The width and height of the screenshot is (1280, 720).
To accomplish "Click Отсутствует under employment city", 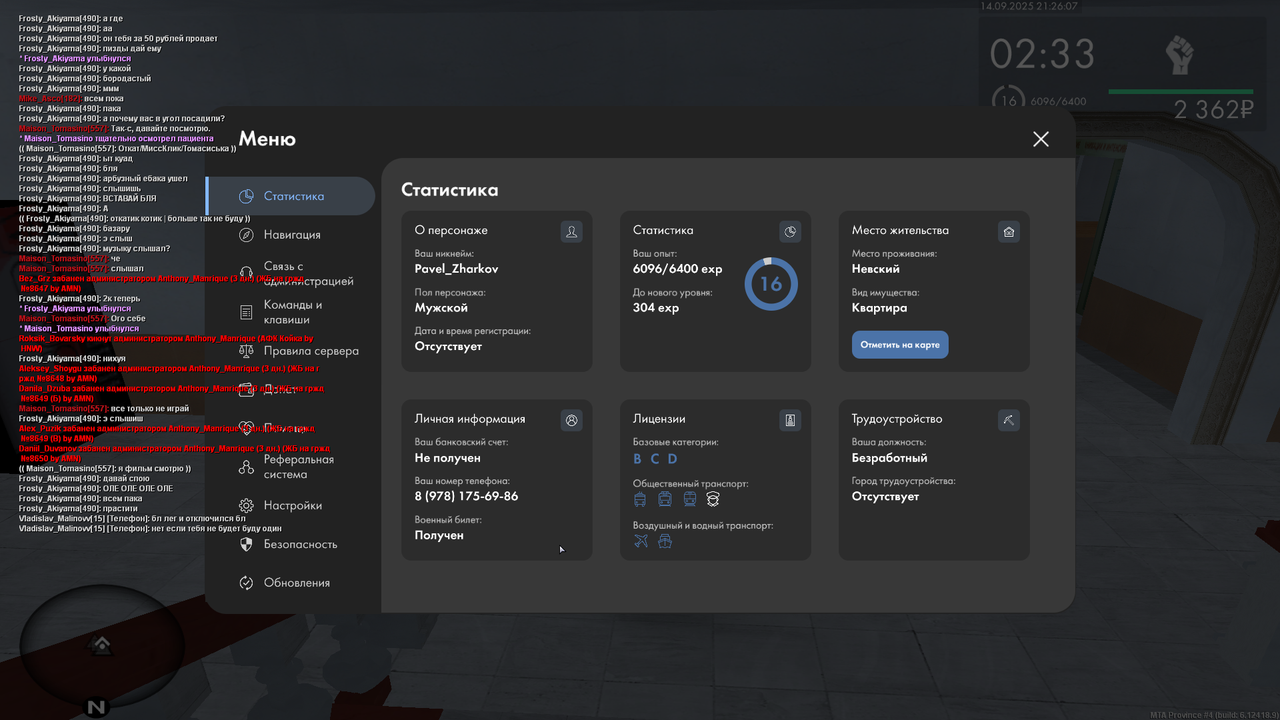I will [885, 496].
